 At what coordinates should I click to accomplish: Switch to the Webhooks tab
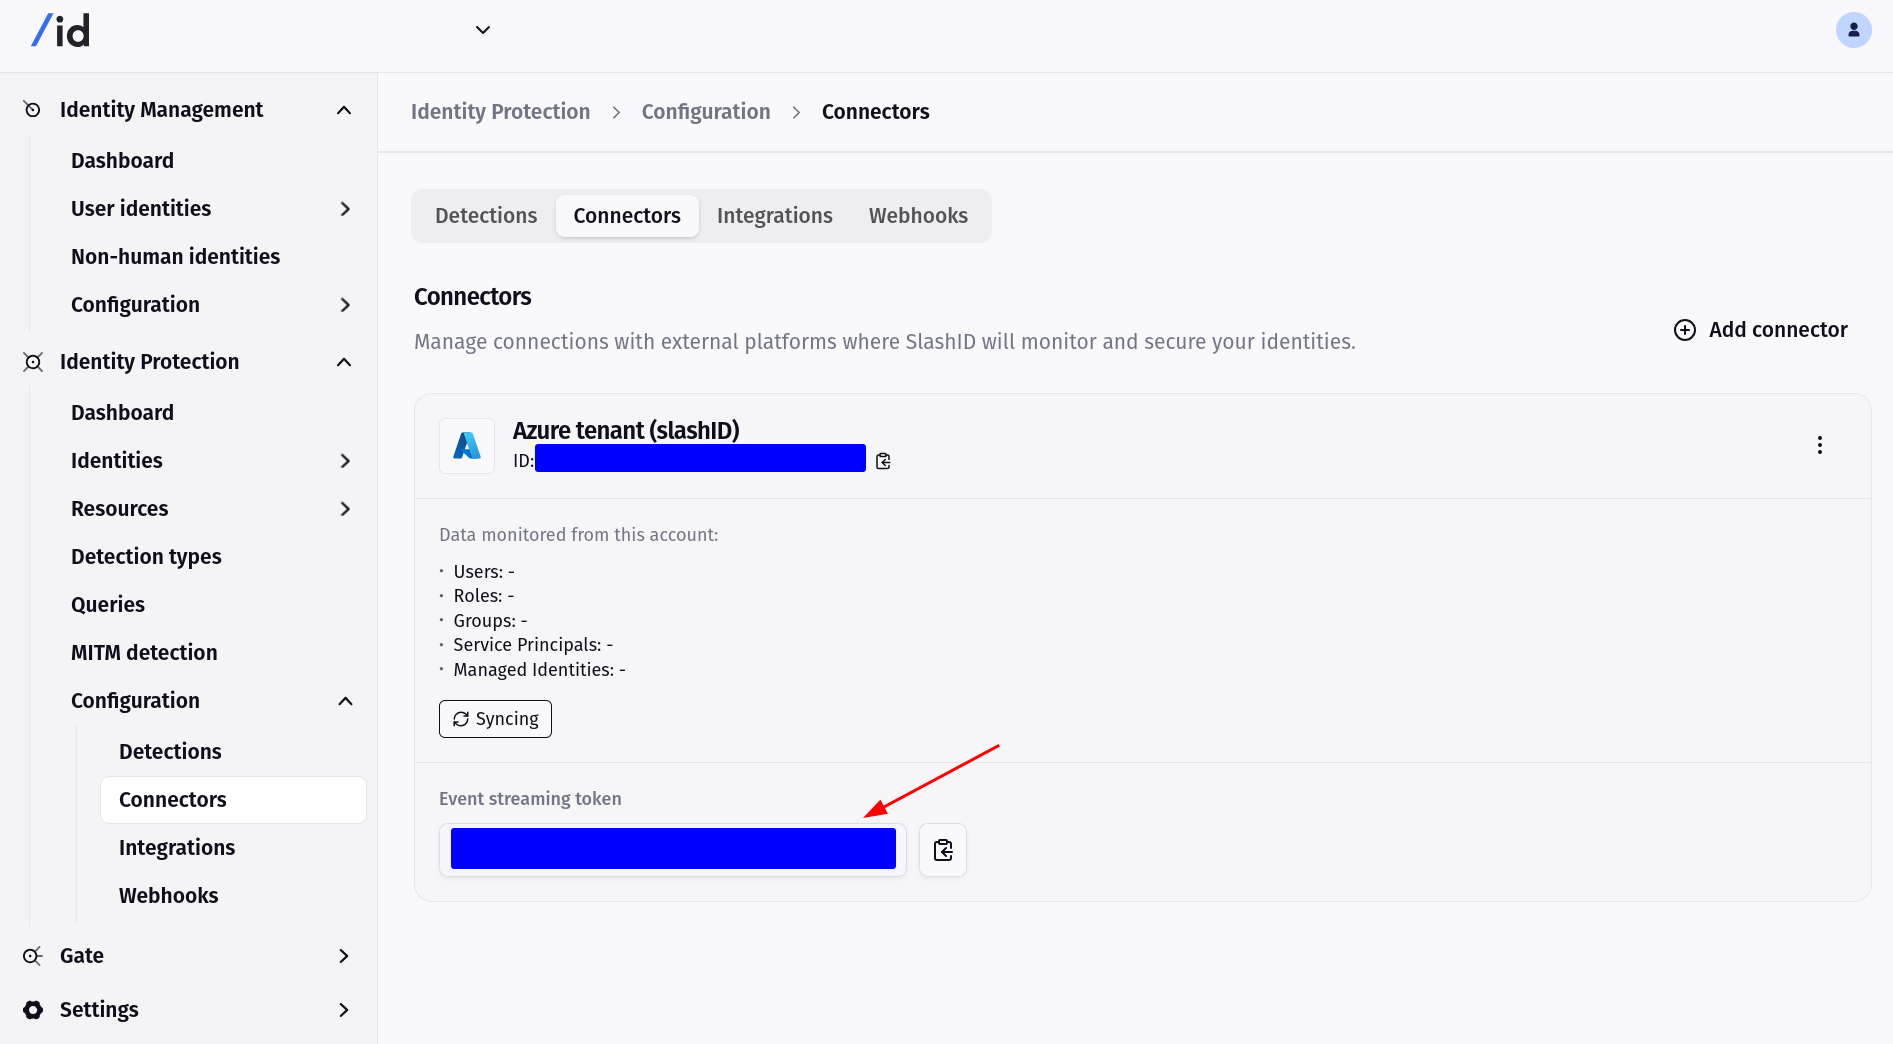tap(917, 216)
